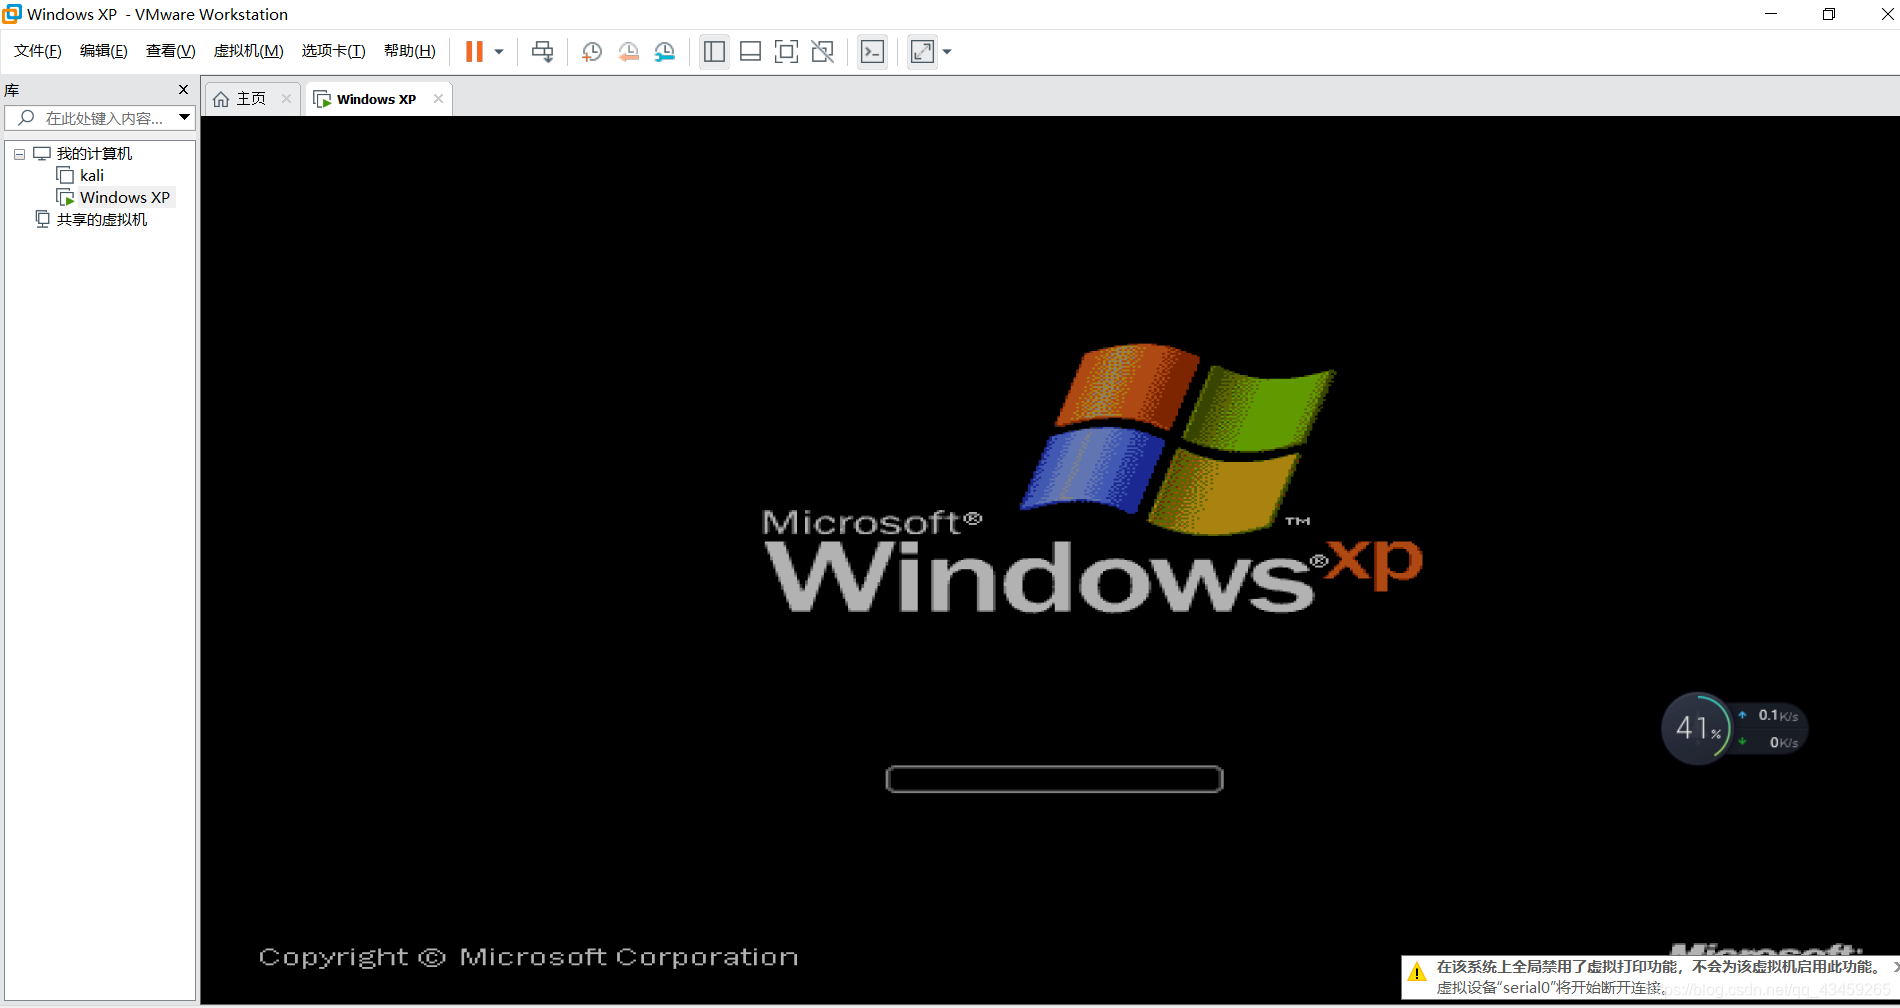Click the home icon on 主页 tab
1900x1008 pixels.
tap(221, 99)
